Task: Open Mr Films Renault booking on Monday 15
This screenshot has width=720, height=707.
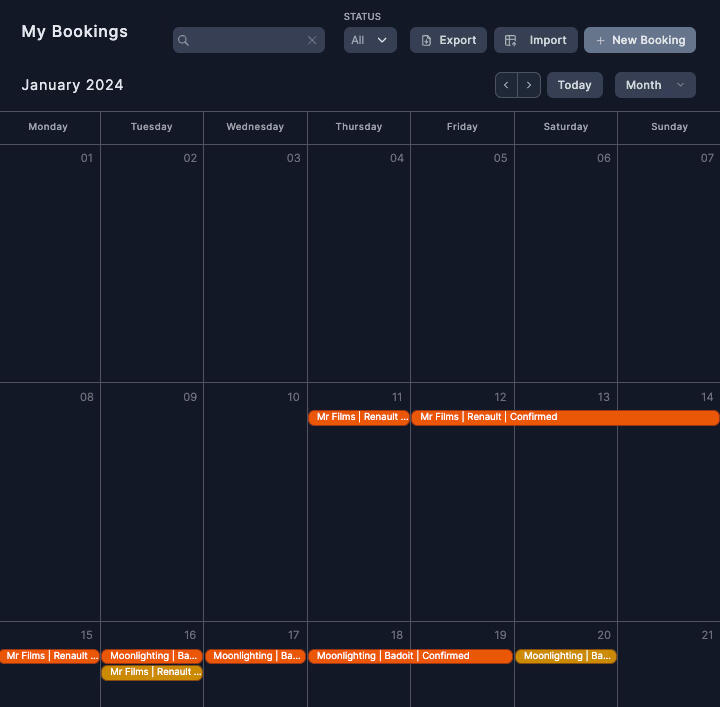Action: [49, 656]
